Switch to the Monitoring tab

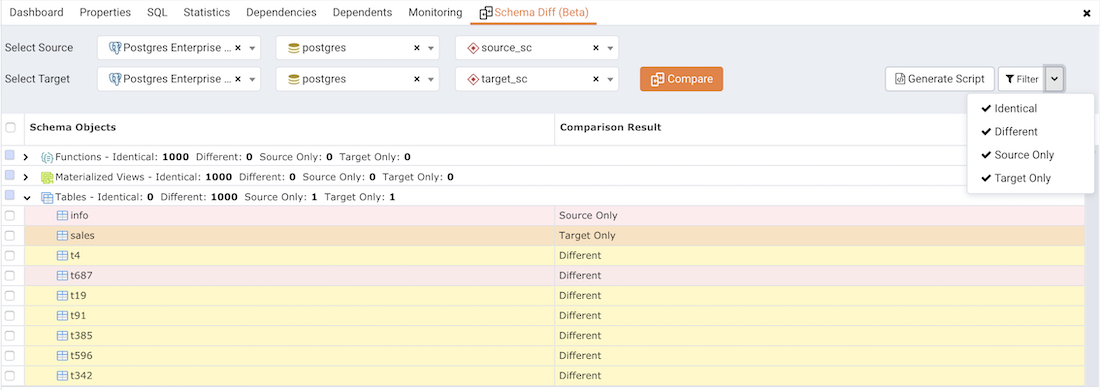(435, 12)
